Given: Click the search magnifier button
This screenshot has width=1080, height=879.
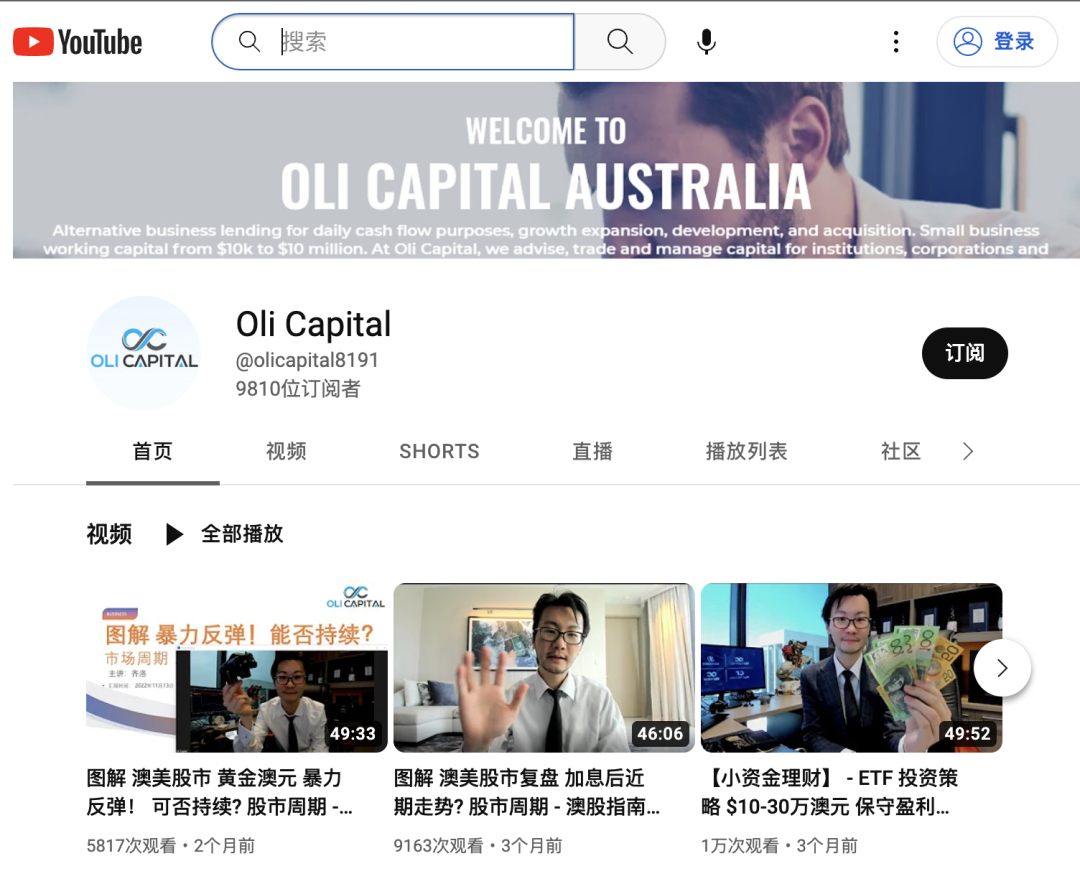Looking at the screenshot, I should pos(620,42).
